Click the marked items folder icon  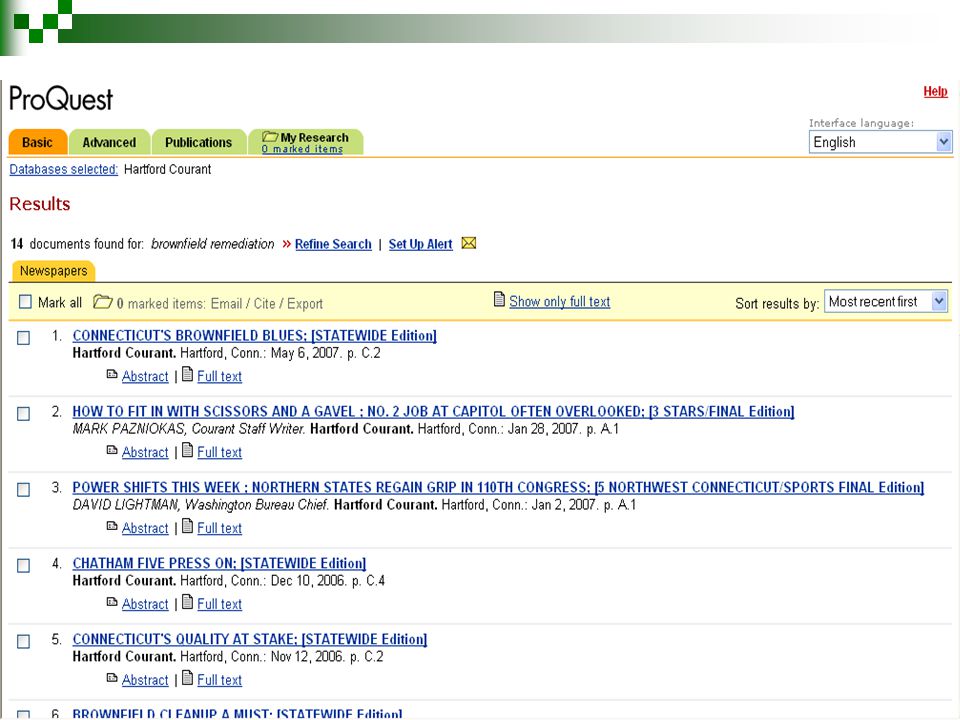coord(102,301)
